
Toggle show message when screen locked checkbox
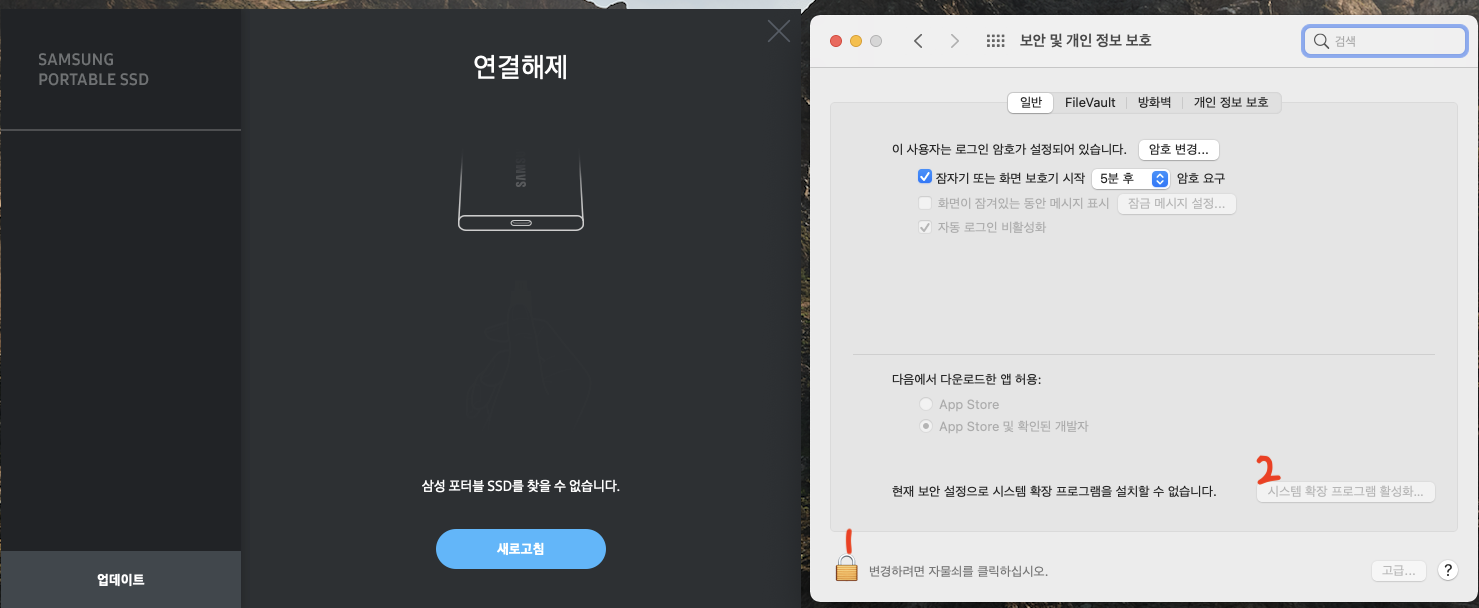pyautogui.click(x=925, y=203)
